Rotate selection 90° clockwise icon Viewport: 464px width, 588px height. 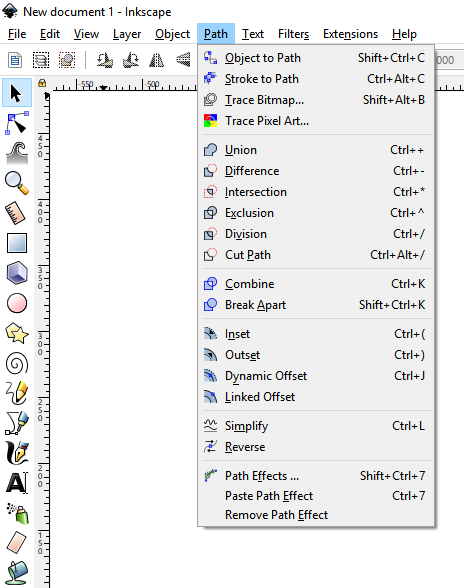point(131,60)
